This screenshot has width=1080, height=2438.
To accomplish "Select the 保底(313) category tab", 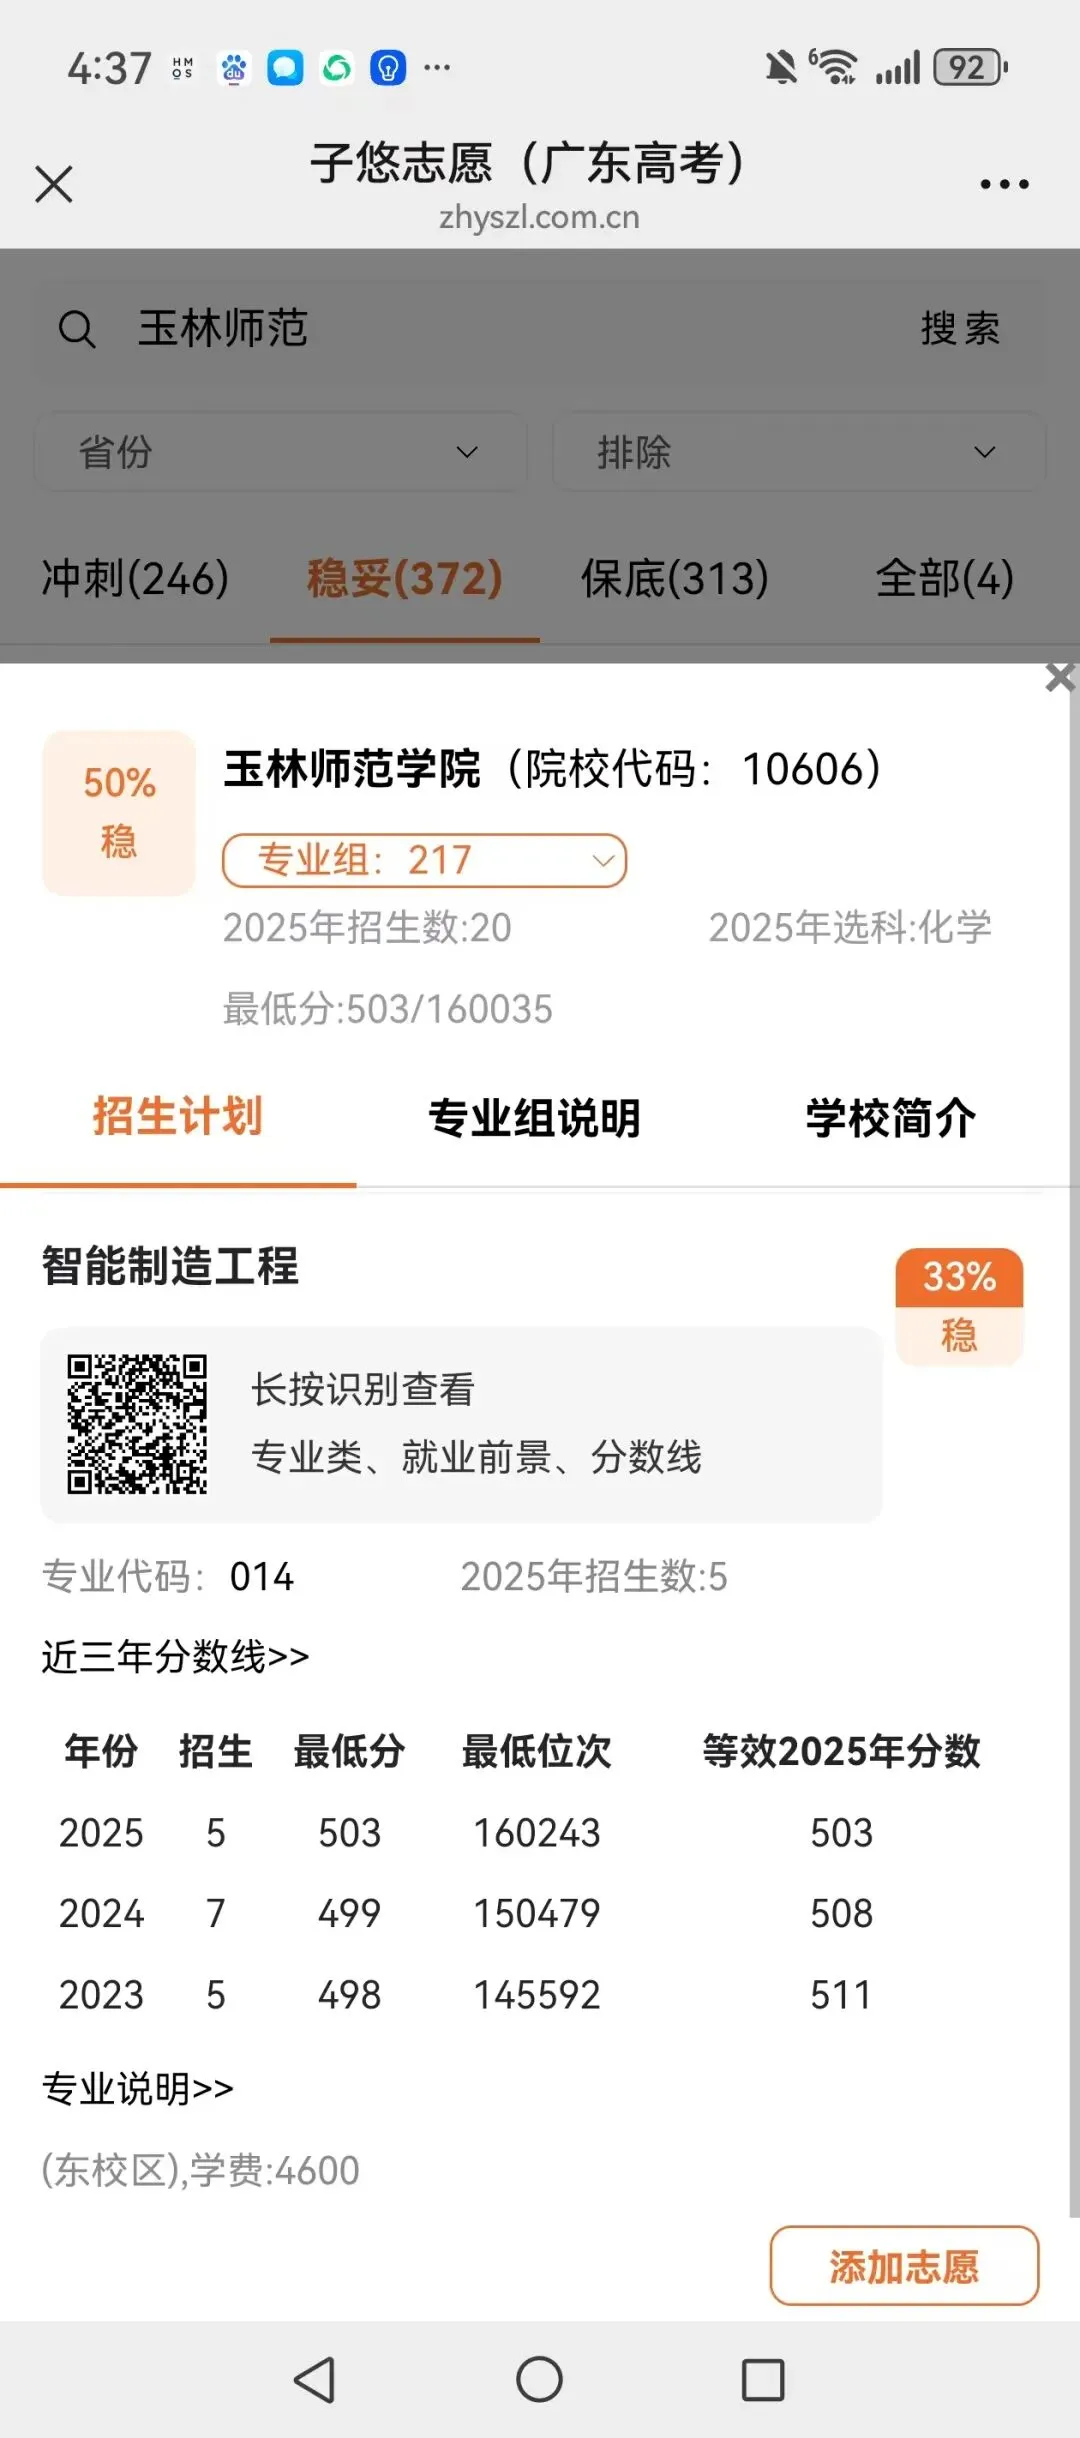I will coord(675,578).
